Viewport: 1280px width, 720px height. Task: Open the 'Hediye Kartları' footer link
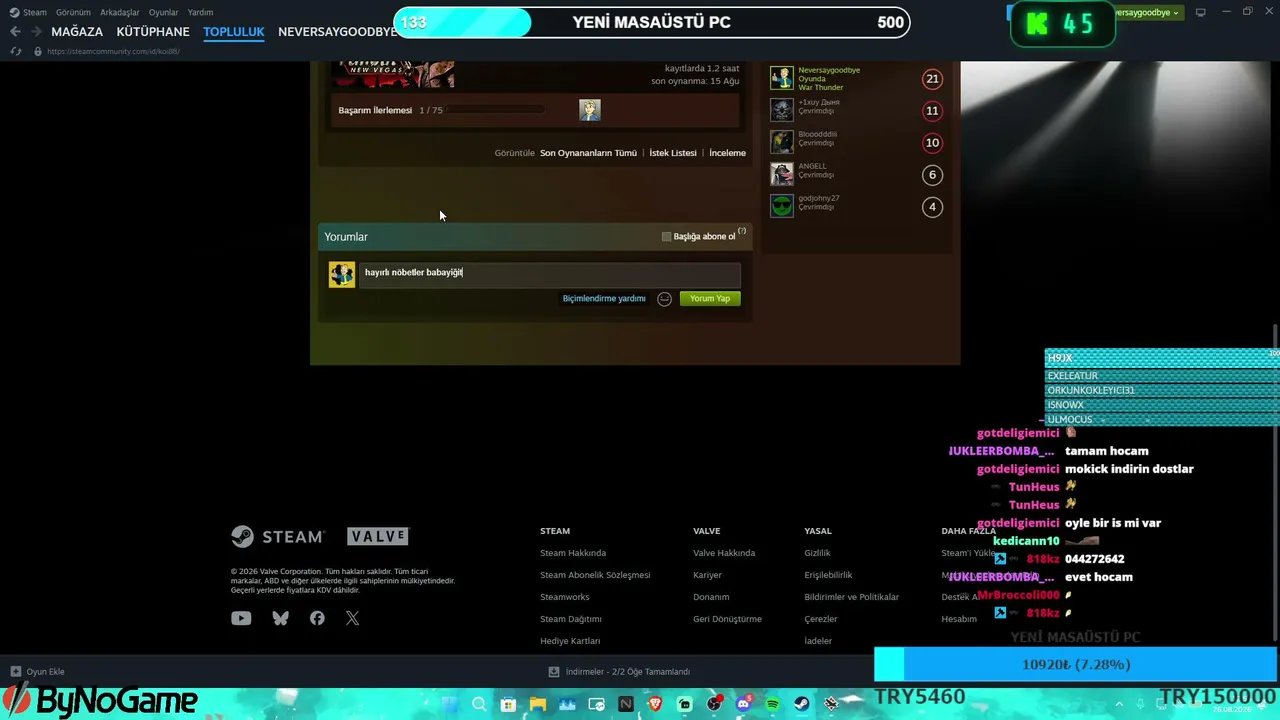point(570,641)
